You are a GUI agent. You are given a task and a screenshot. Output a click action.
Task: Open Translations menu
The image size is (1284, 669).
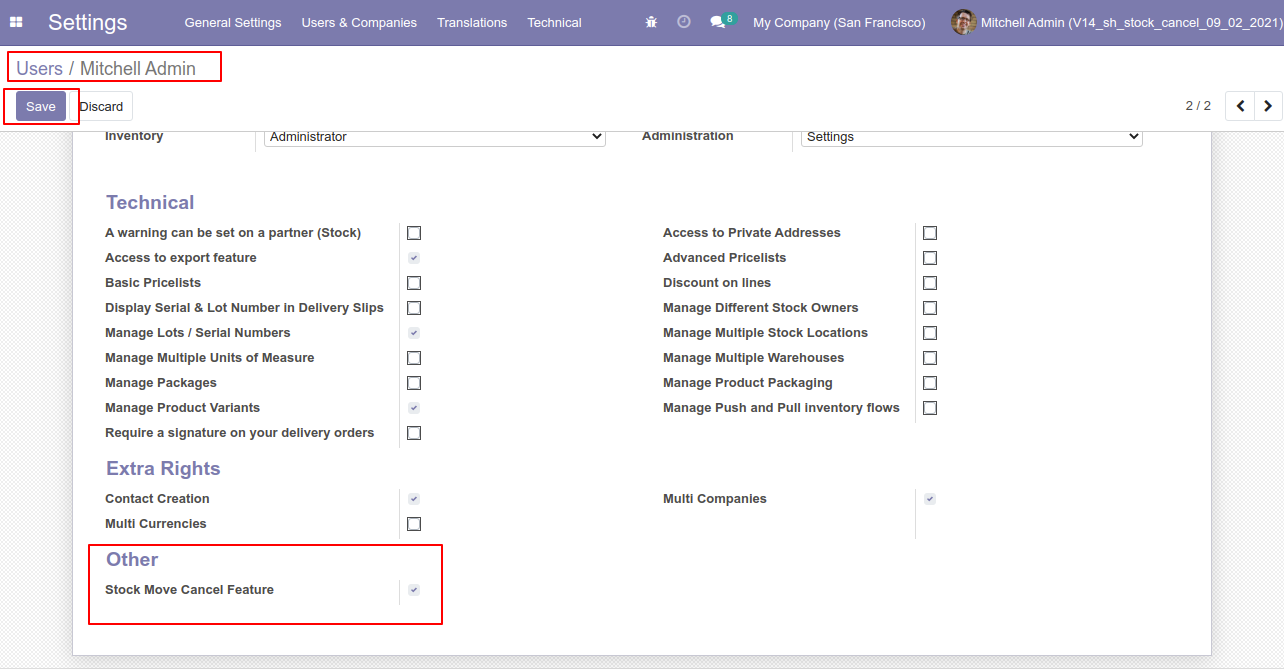(472, 22)
